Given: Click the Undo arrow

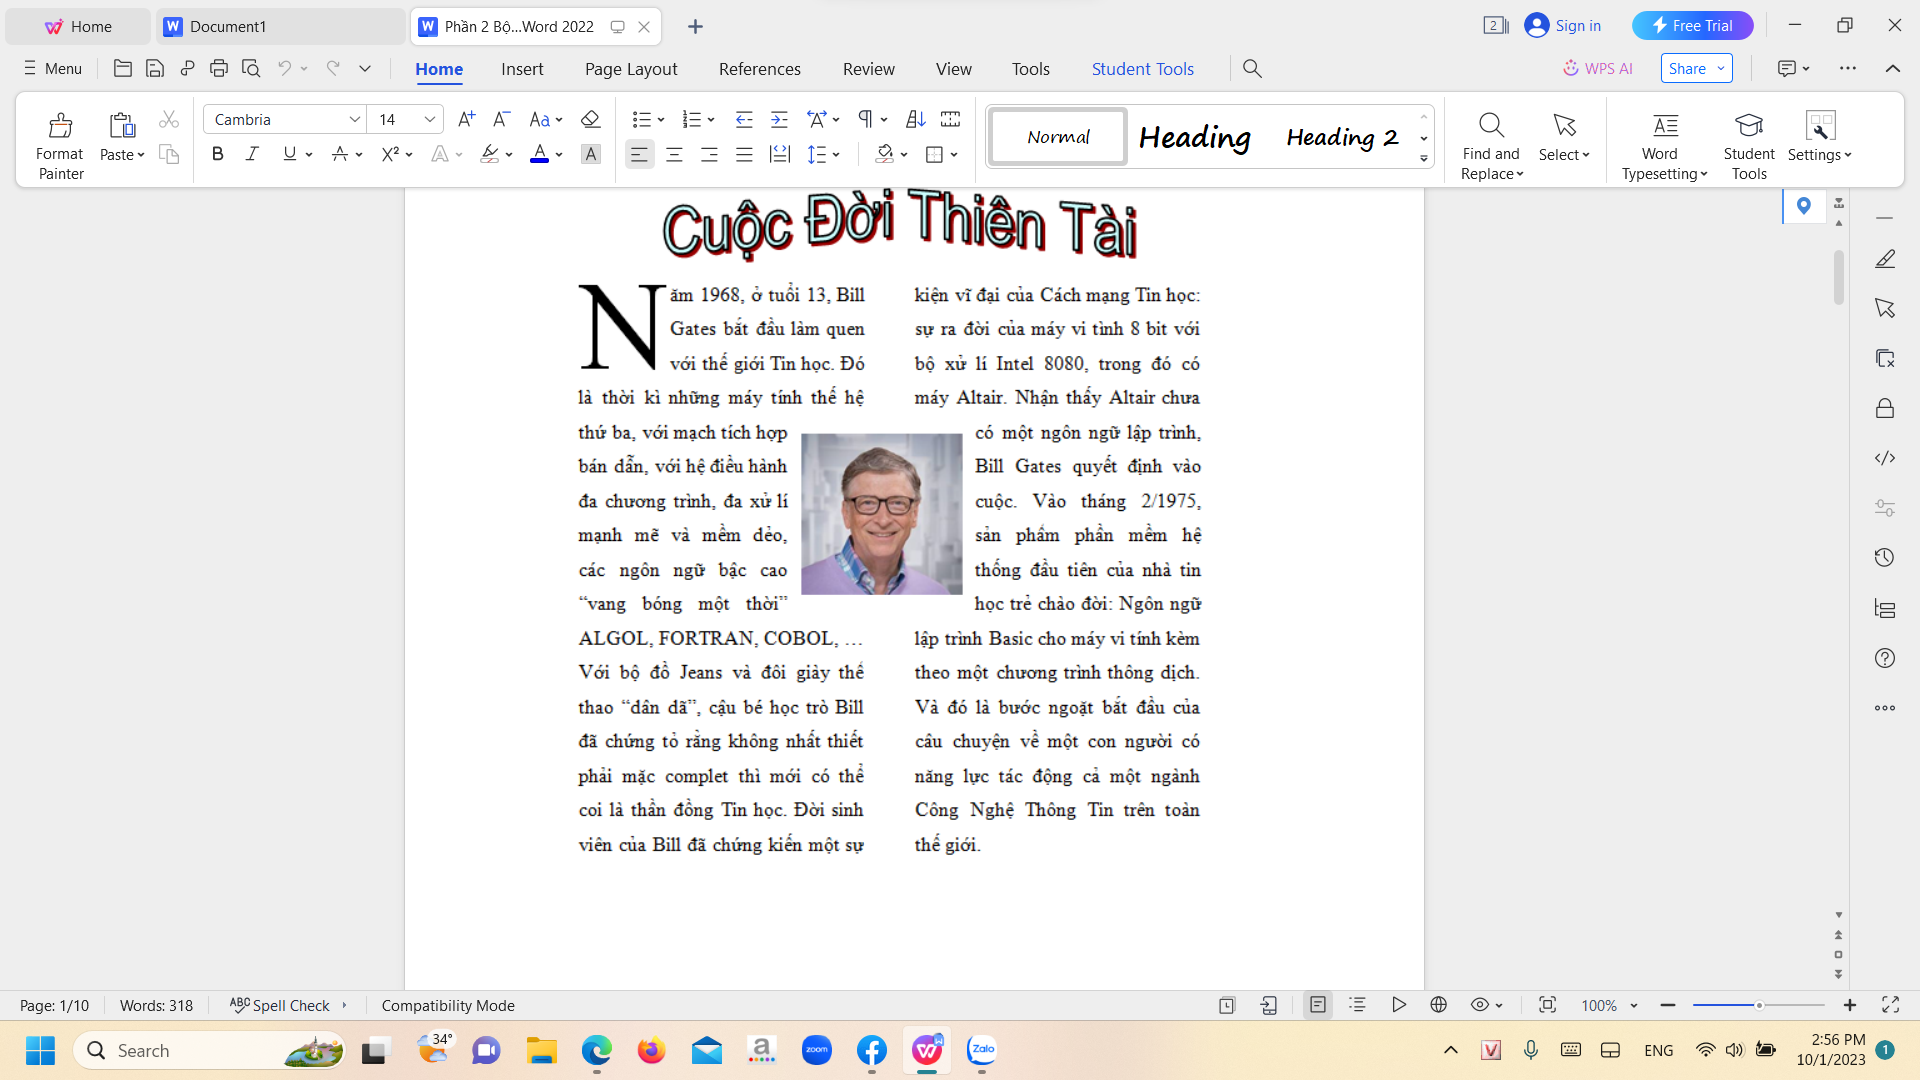Looking at the screenshot, I should coord(284,68).
